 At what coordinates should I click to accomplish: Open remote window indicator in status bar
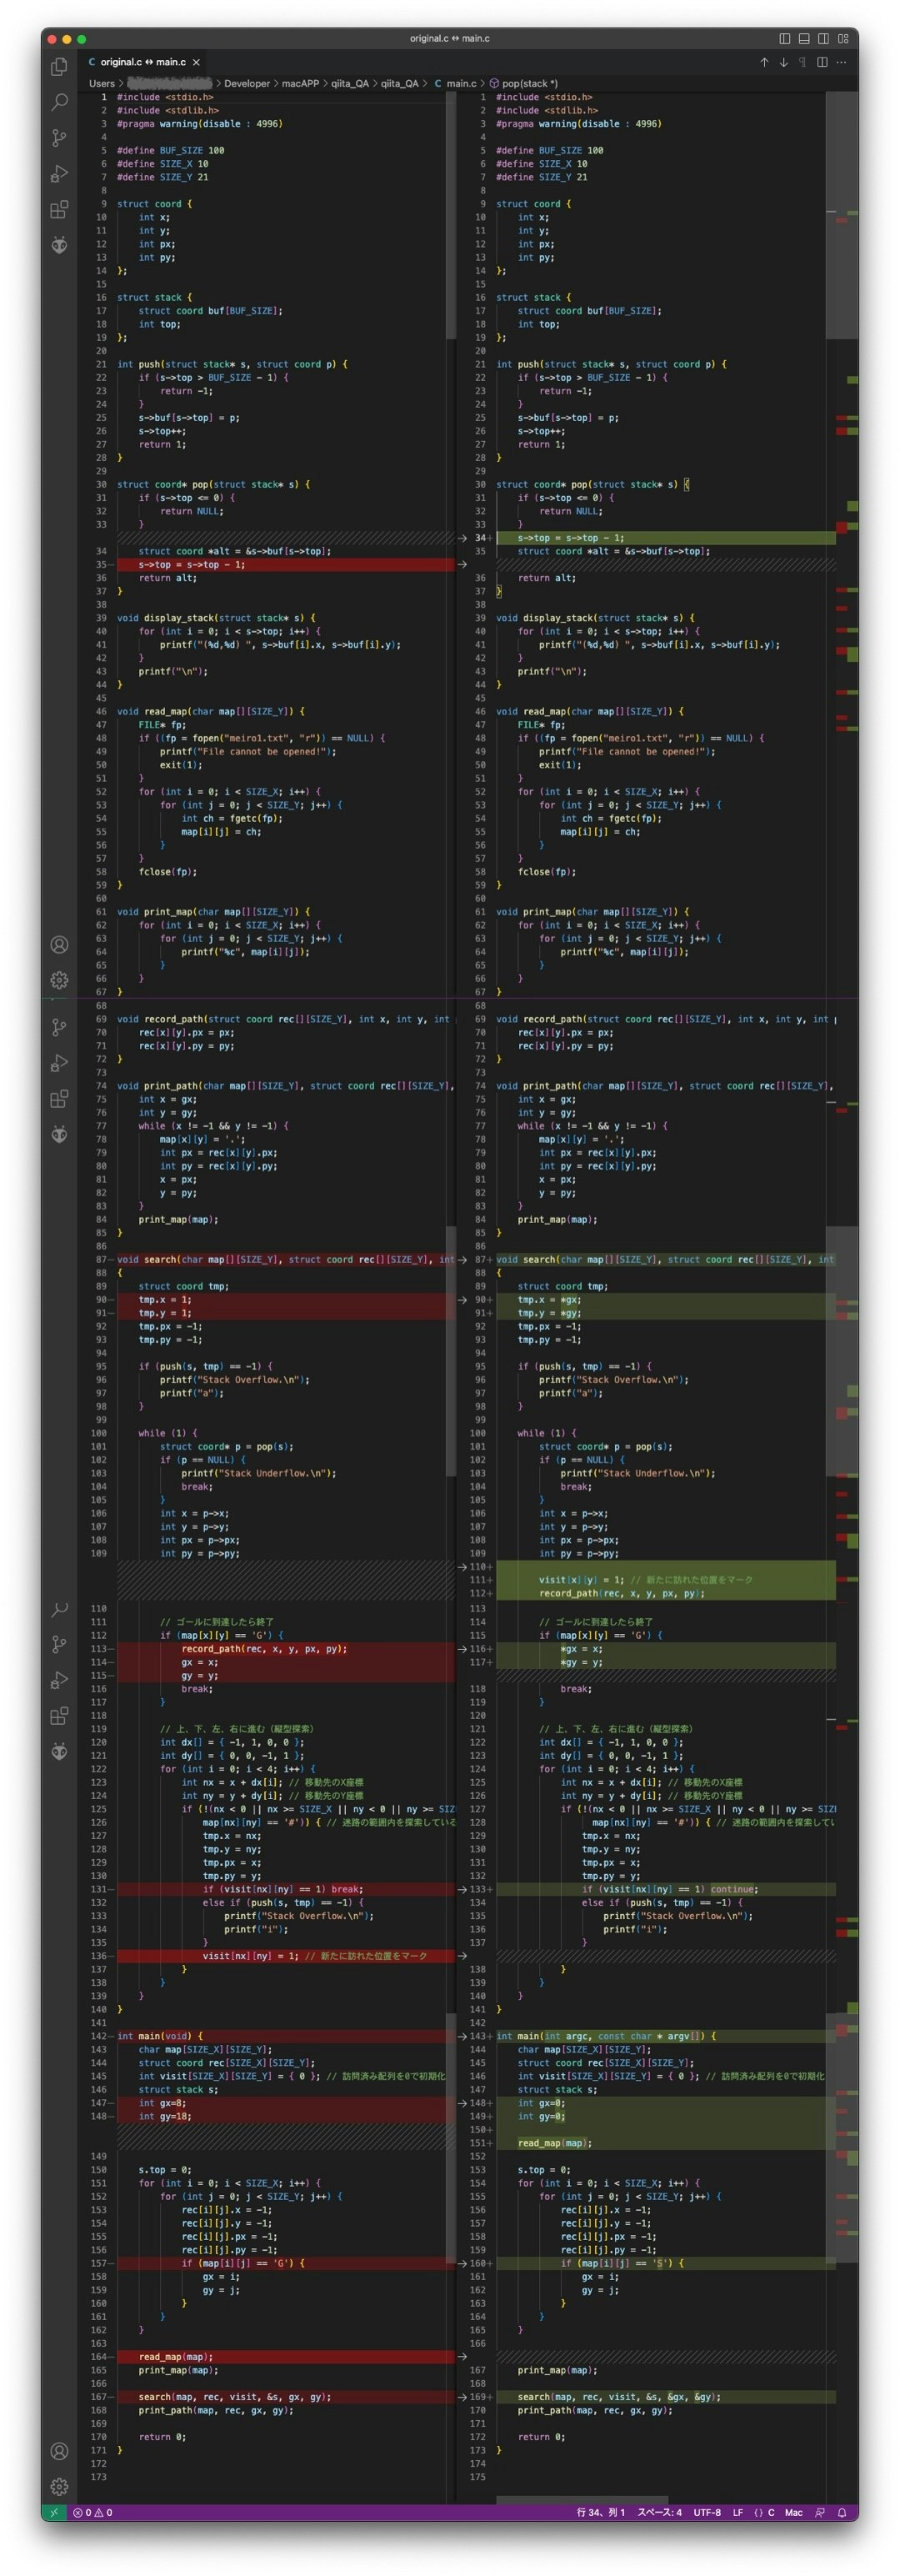click(54, 2511)
